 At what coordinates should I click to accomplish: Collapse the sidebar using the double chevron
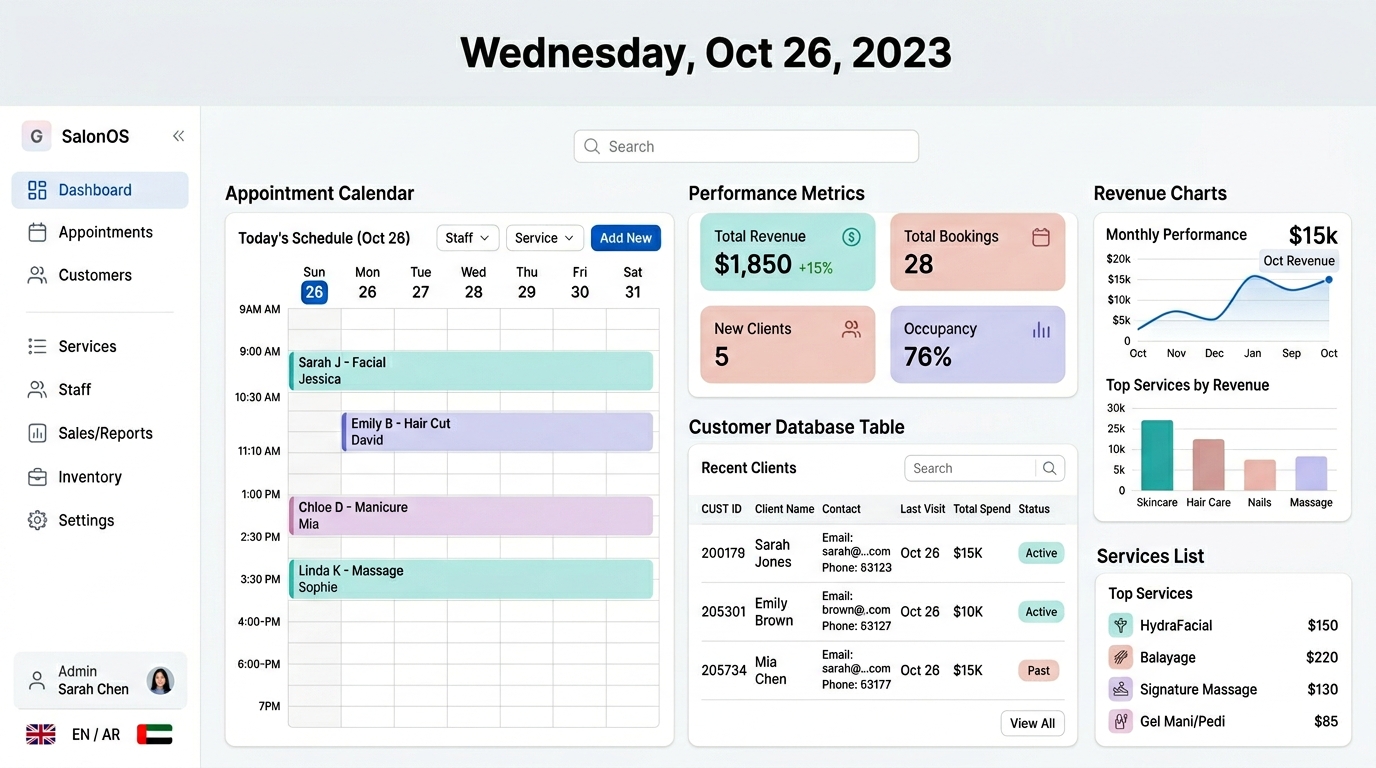point(178,135)
